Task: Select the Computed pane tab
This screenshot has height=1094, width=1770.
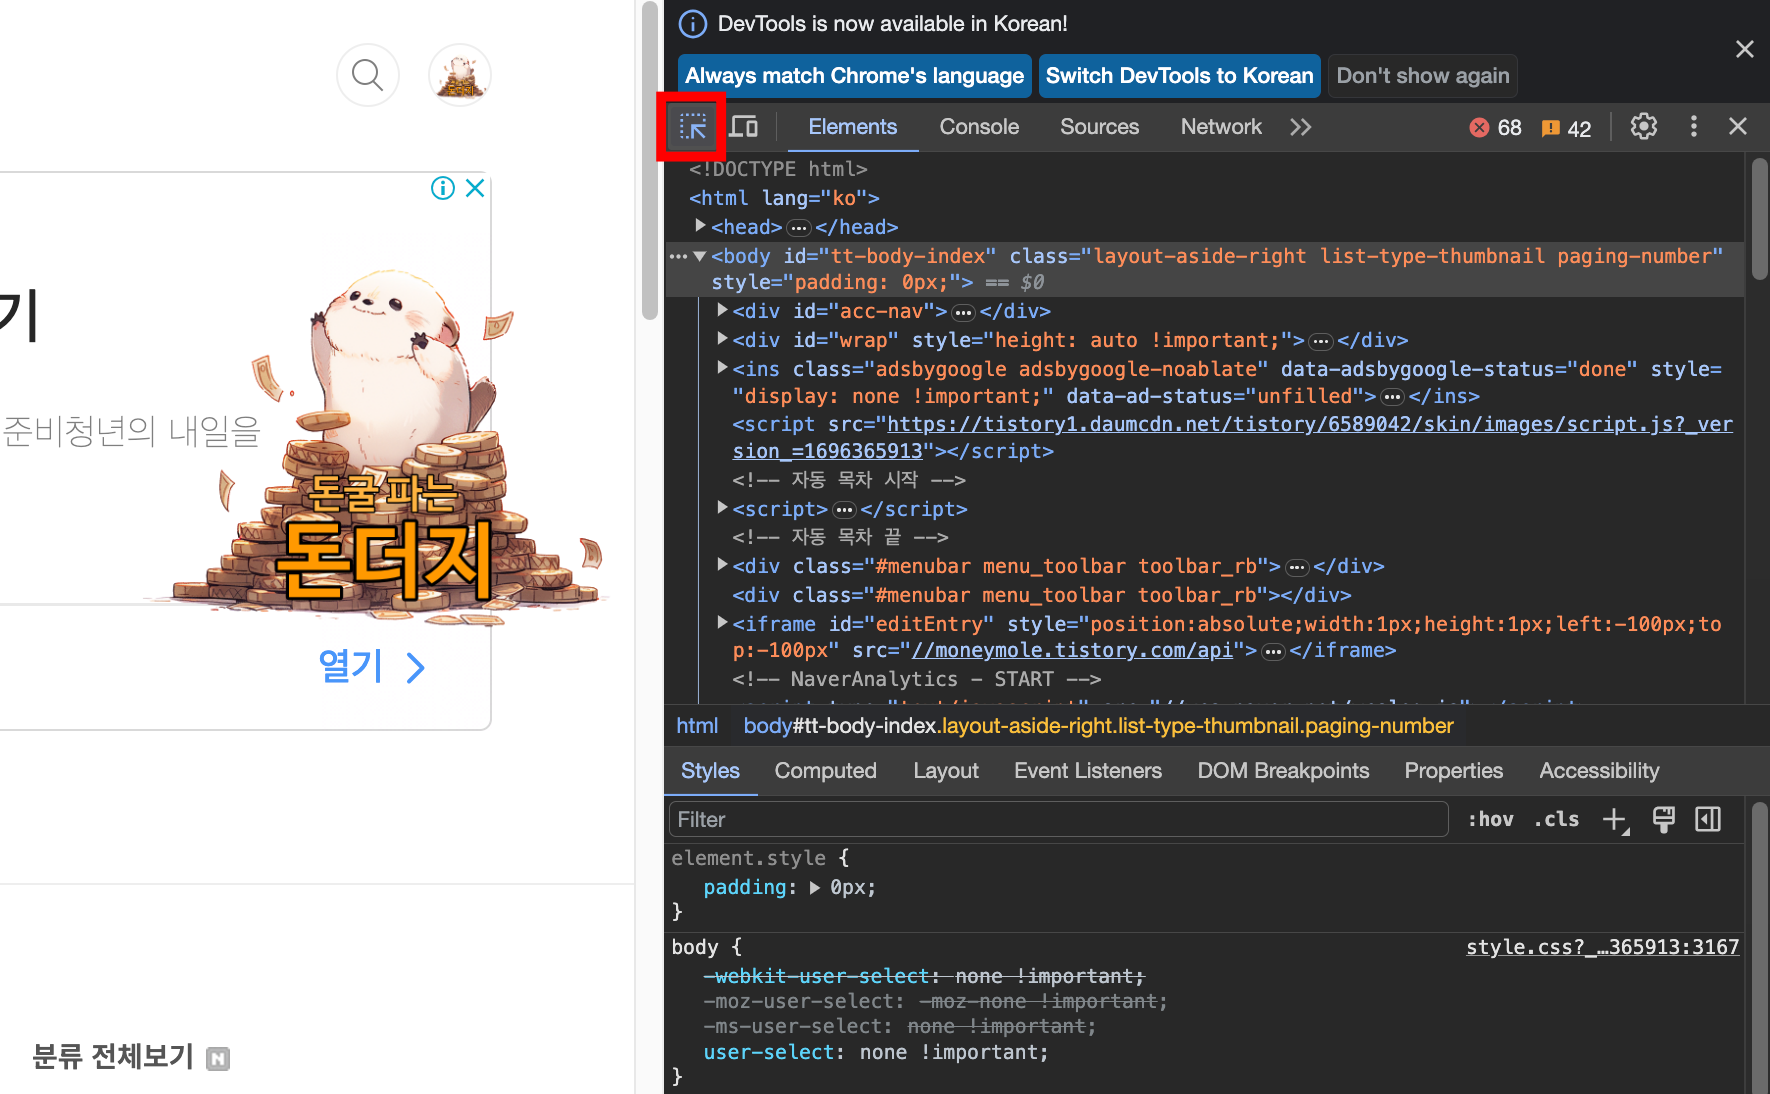Action: point(825,771)
